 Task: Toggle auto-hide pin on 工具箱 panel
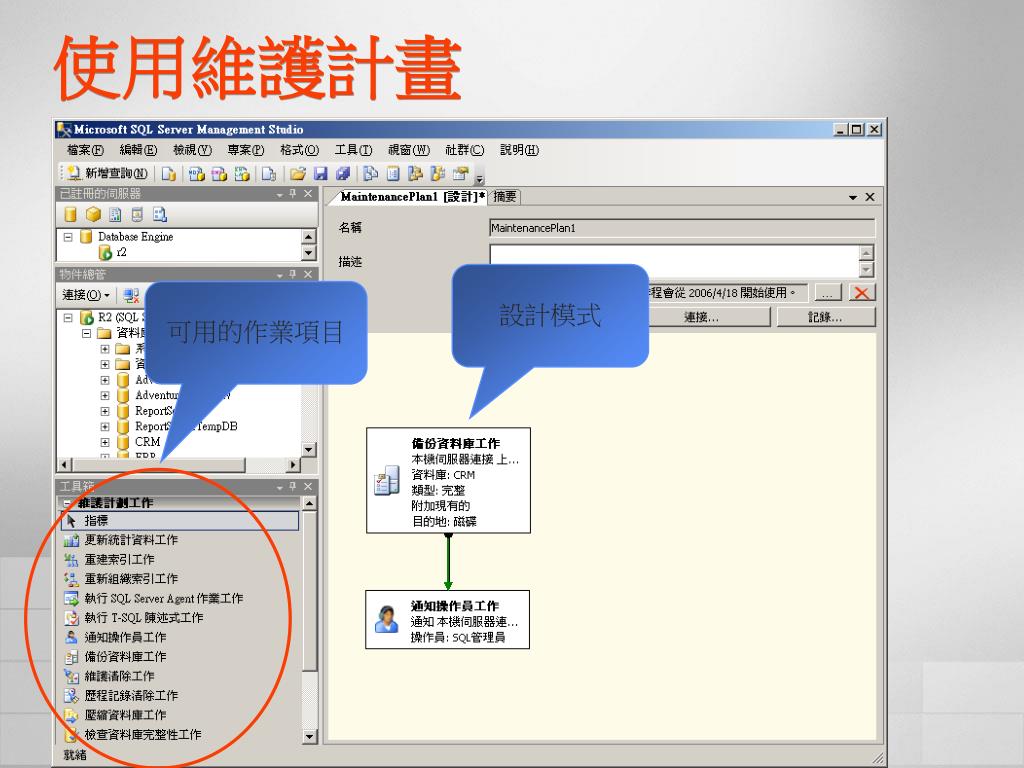tap(293, 487)
